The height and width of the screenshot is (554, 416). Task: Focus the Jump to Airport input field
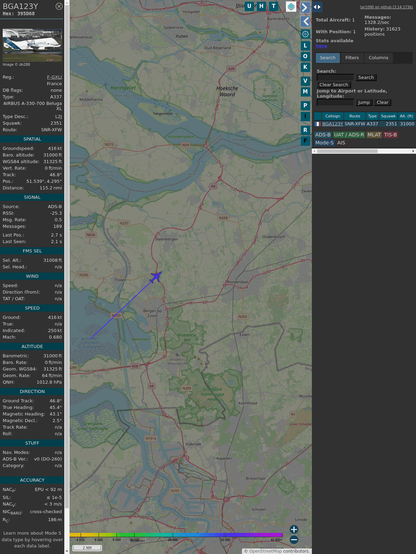pos(335,102)
